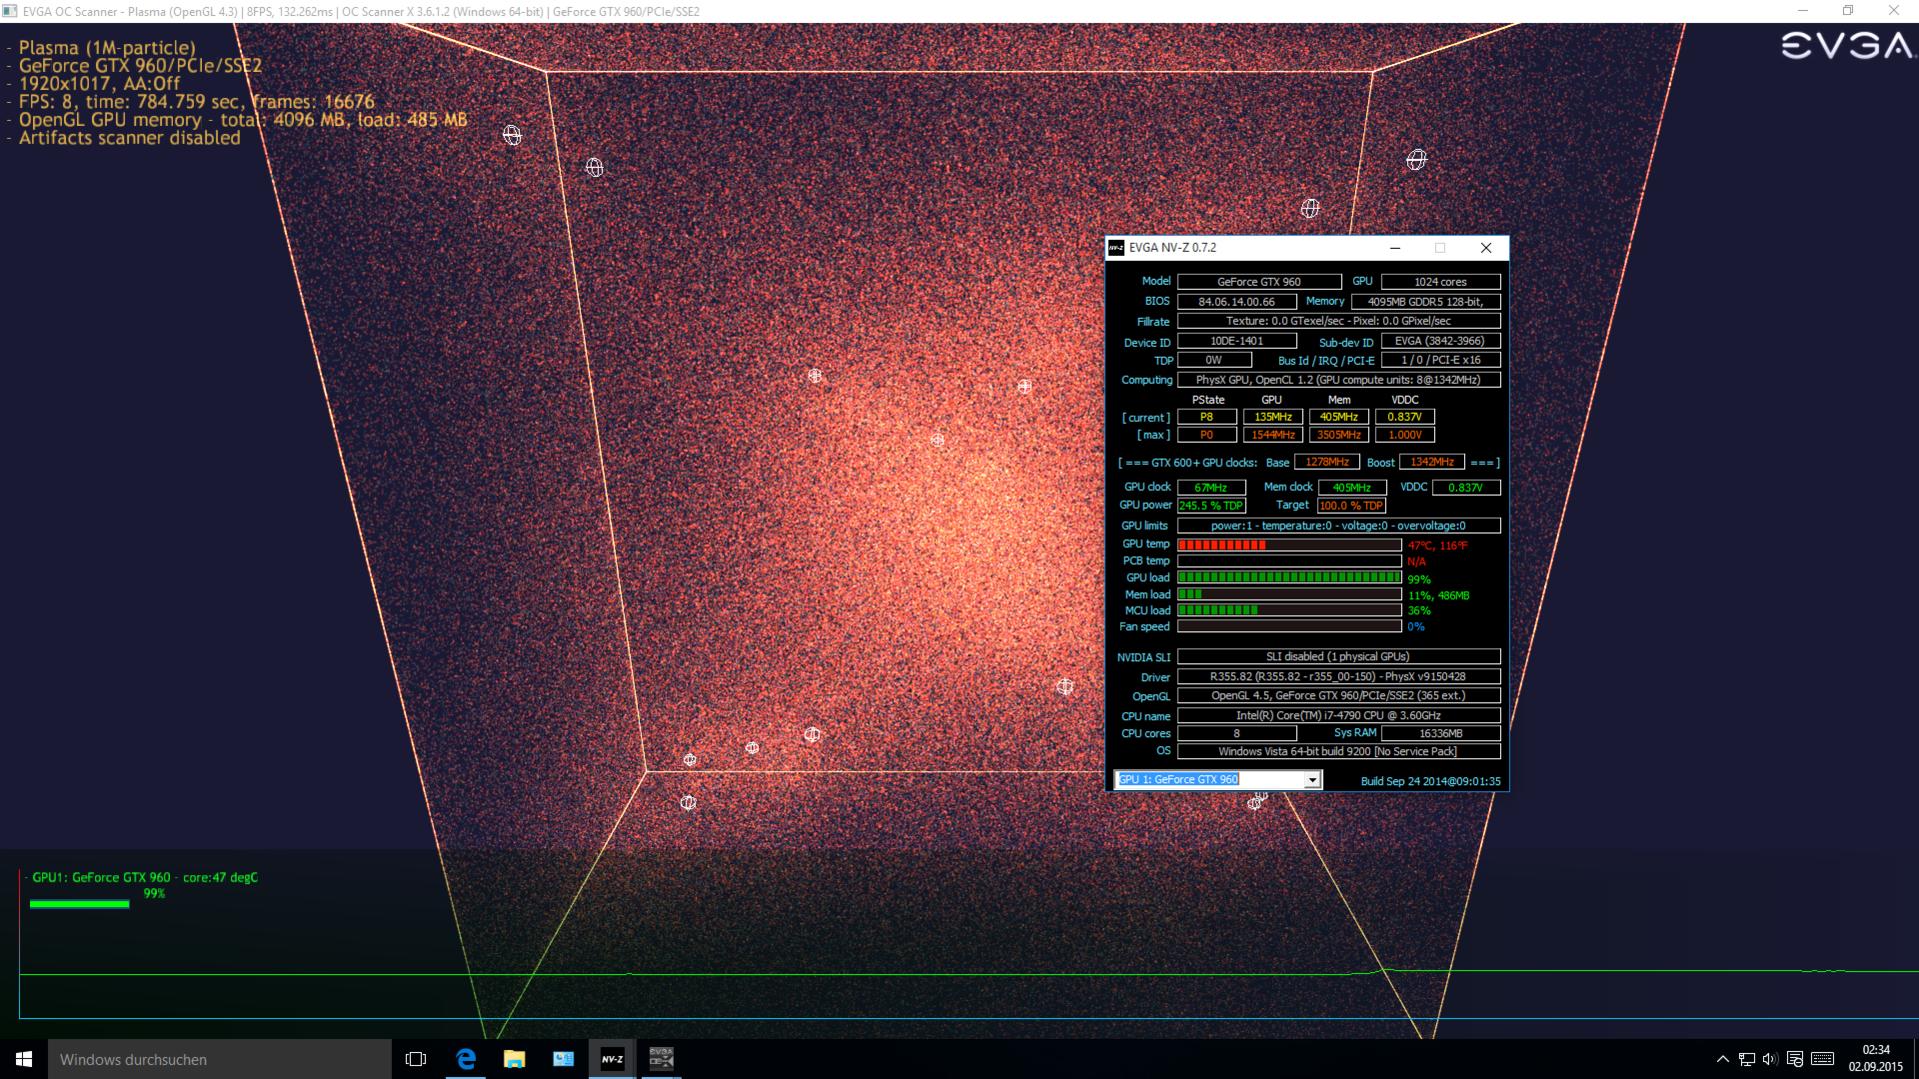Click the 'Build Sep 24 2014@09:01:35' text
This screenshot has width=1919, height=1079.
point(1430,781)
